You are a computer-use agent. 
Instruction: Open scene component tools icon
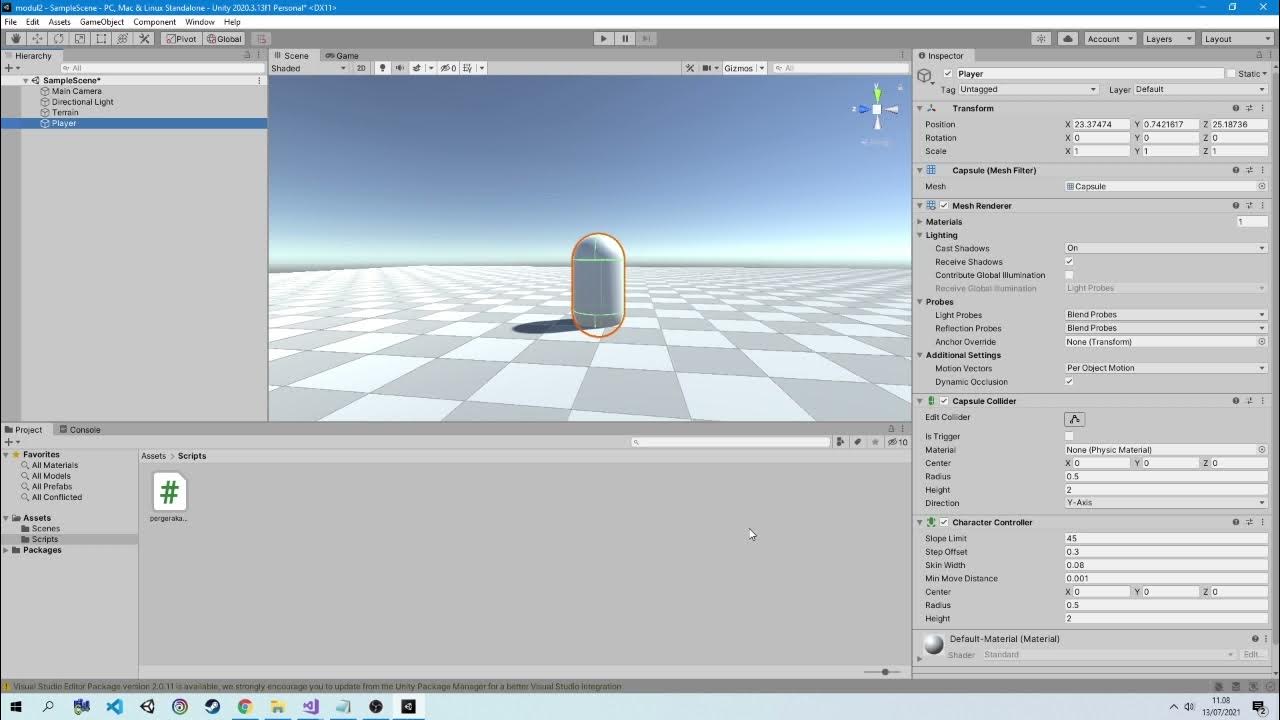pos(689,68)
